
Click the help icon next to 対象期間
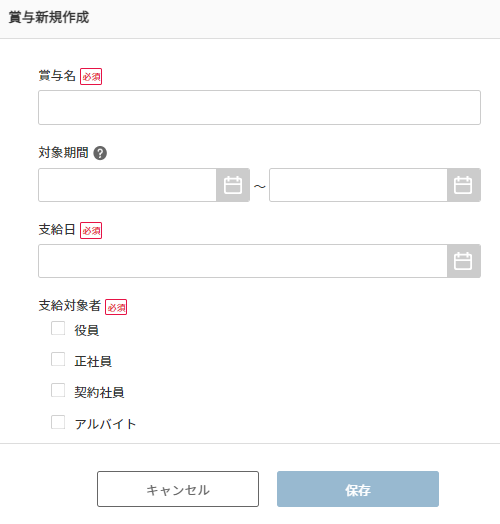pos(100,153)
